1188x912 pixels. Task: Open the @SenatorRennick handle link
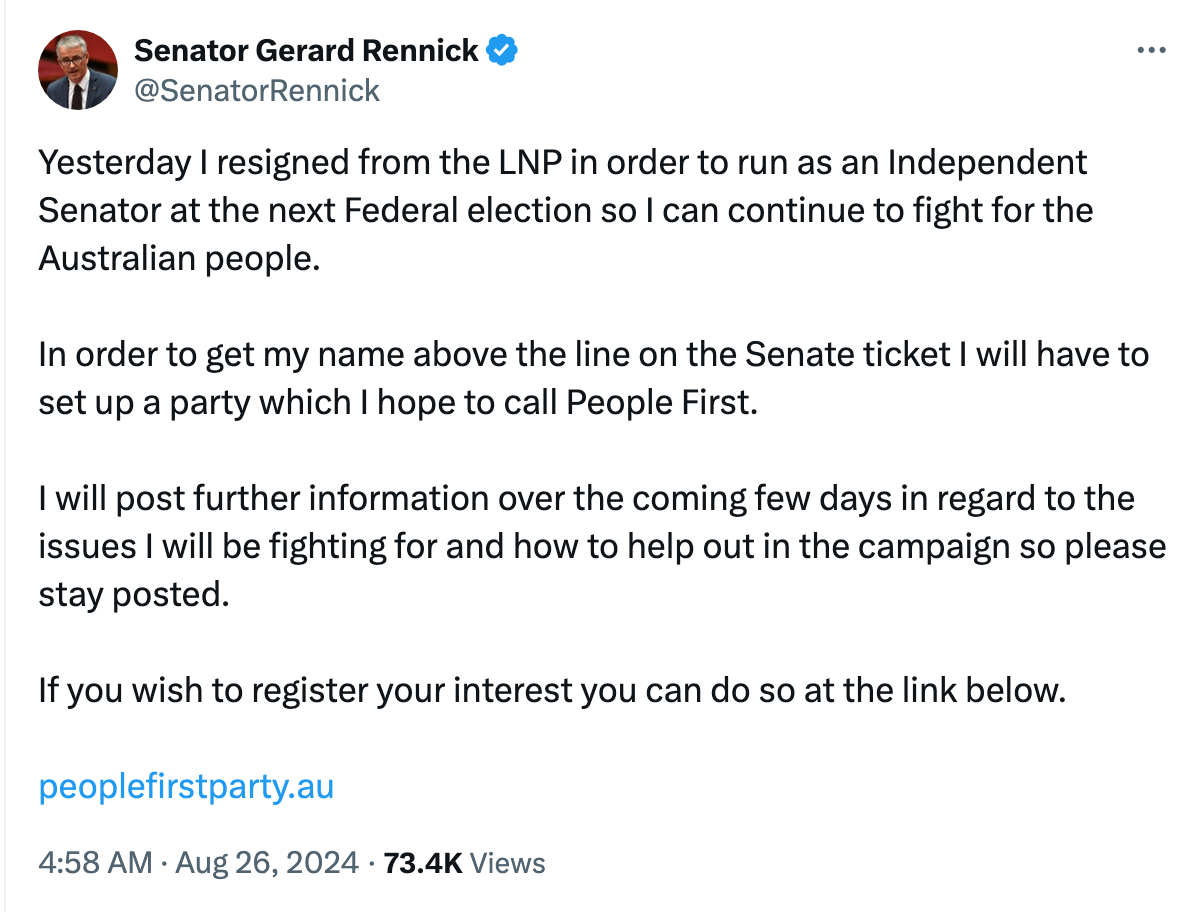point(257,91)
